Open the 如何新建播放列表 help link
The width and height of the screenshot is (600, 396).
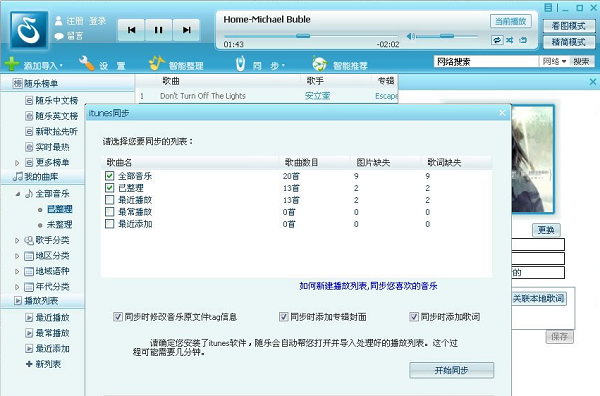tap(368, 286)
